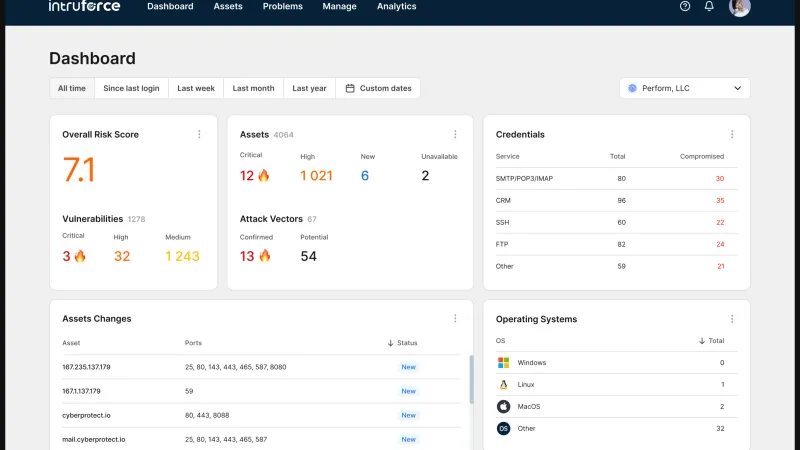
Task: Click CRM compromised count 35
Action: [720, 201]
